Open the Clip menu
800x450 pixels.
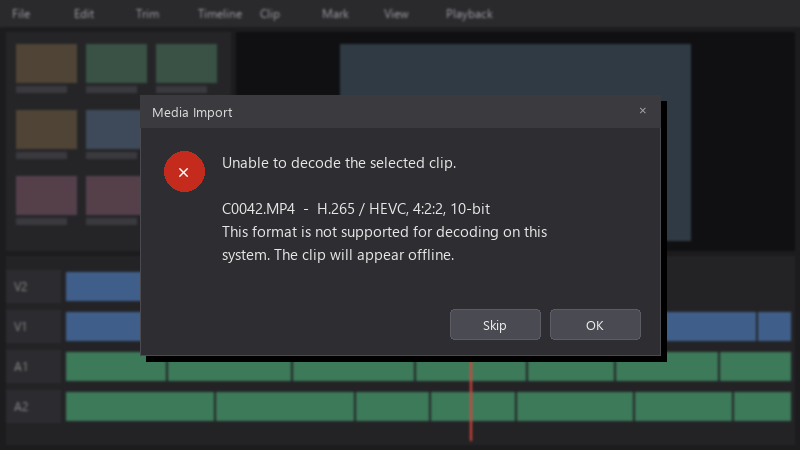coord(269,14)
